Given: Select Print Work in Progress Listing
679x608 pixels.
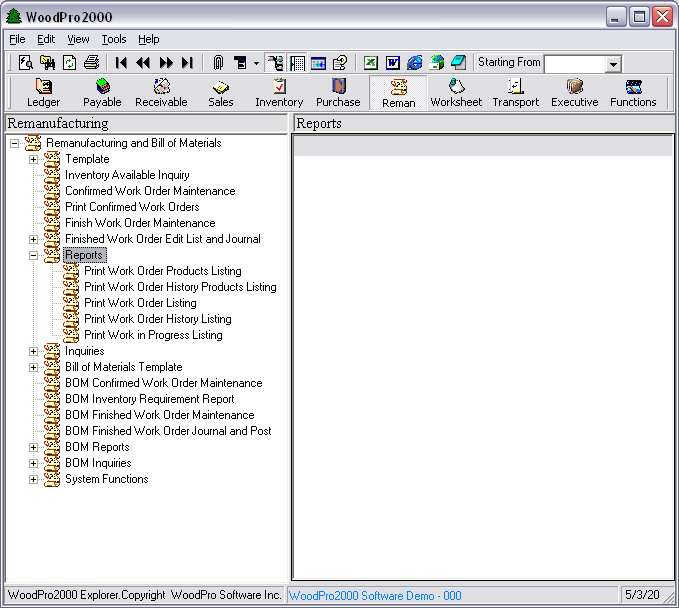Looking at the screenshot, I should coord(153,335).
